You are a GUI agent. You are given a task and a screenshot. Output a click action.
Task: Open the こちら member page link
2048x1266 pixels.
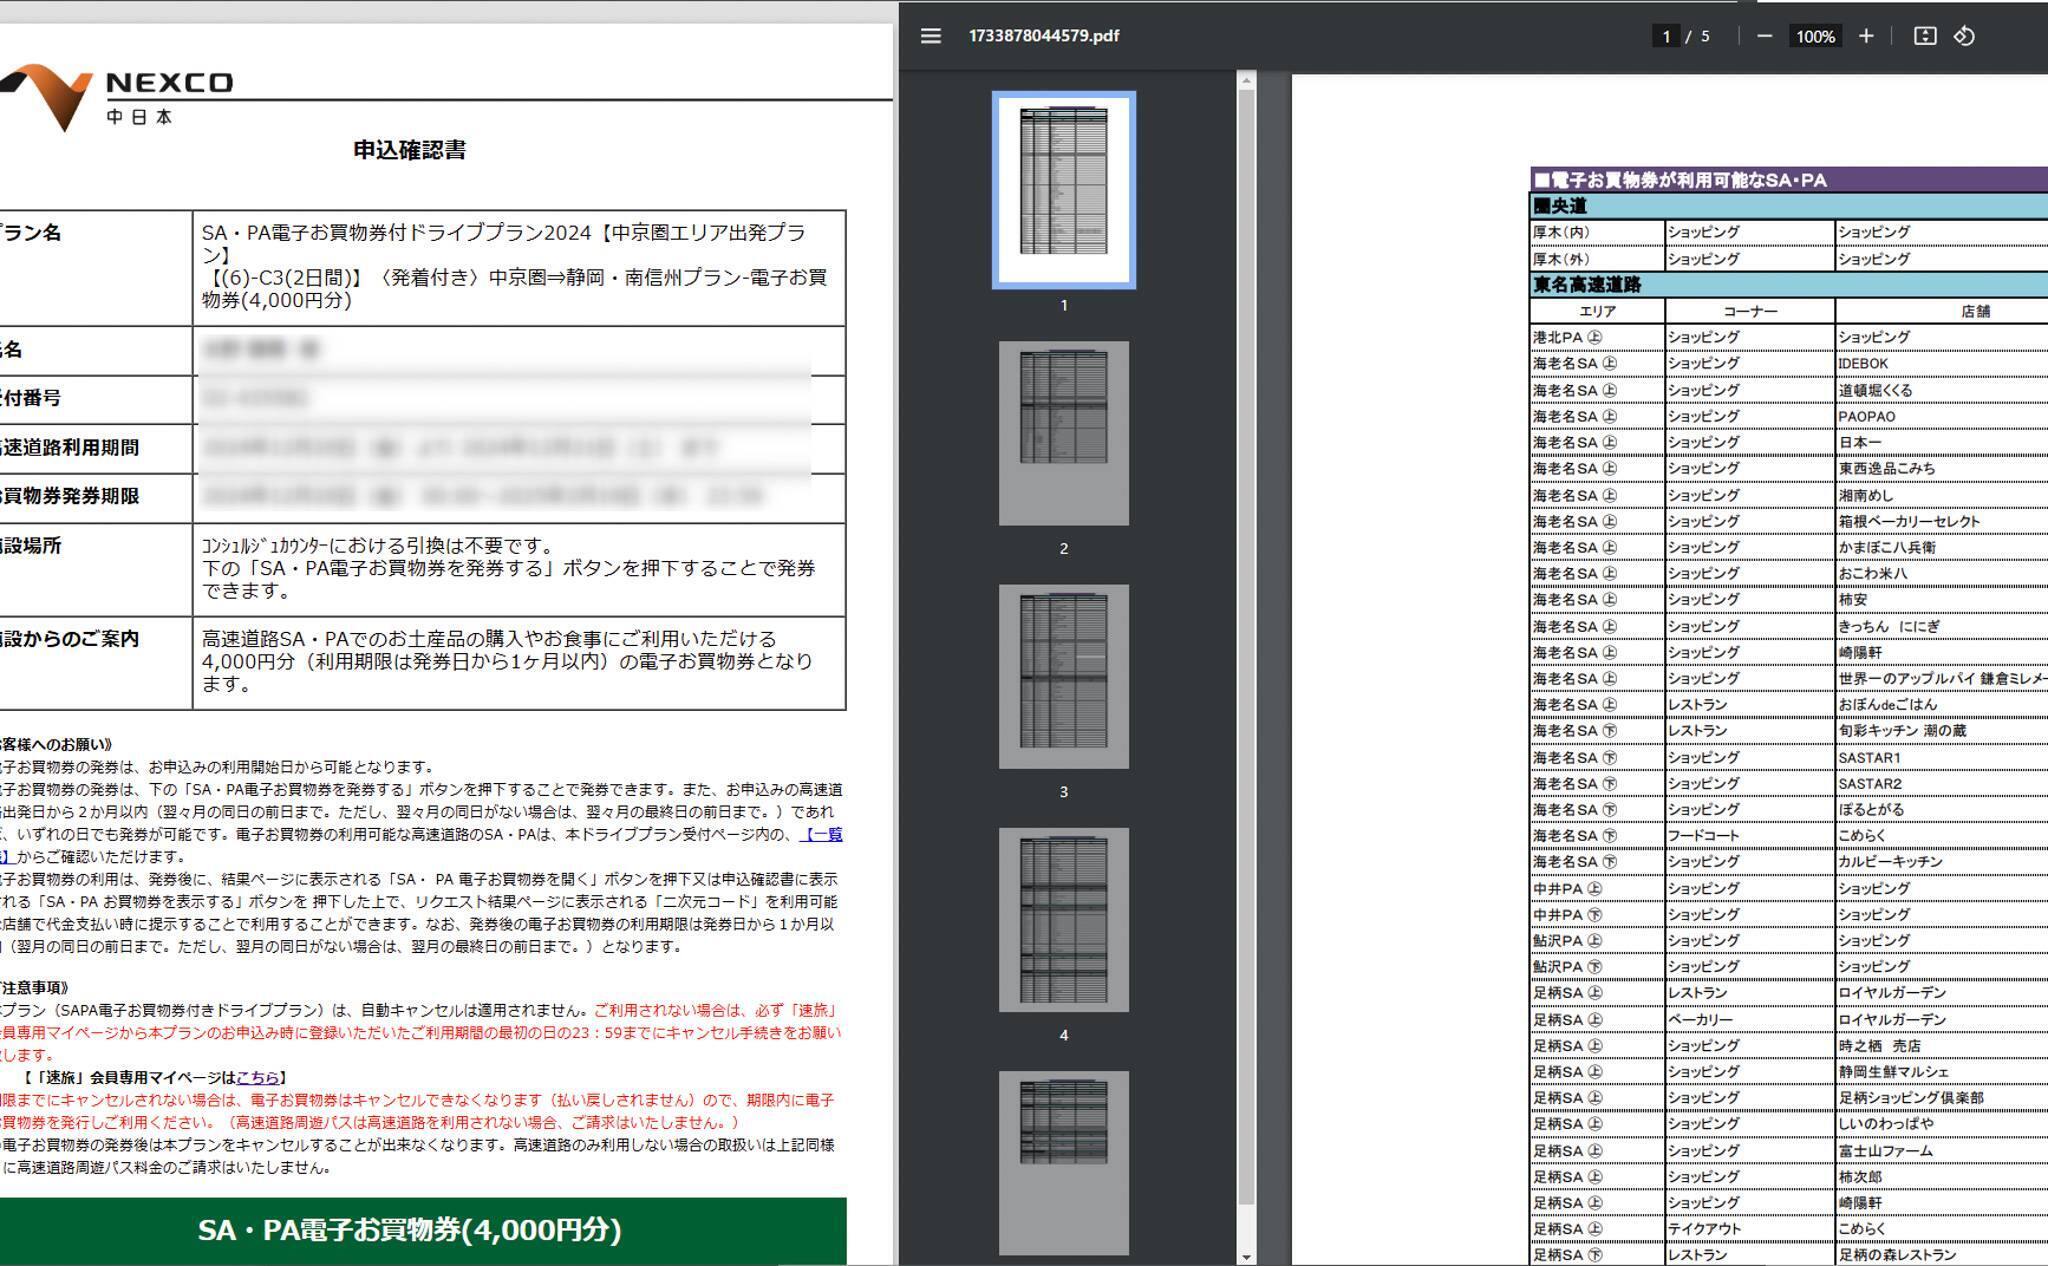pyautogui.click(x=258, y=1077)
